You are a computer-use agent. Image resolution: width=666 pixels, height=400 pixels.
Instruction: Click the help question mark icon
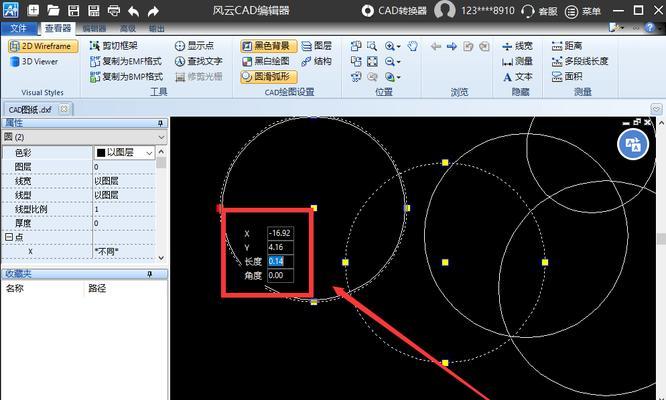[x=649, y=28]
